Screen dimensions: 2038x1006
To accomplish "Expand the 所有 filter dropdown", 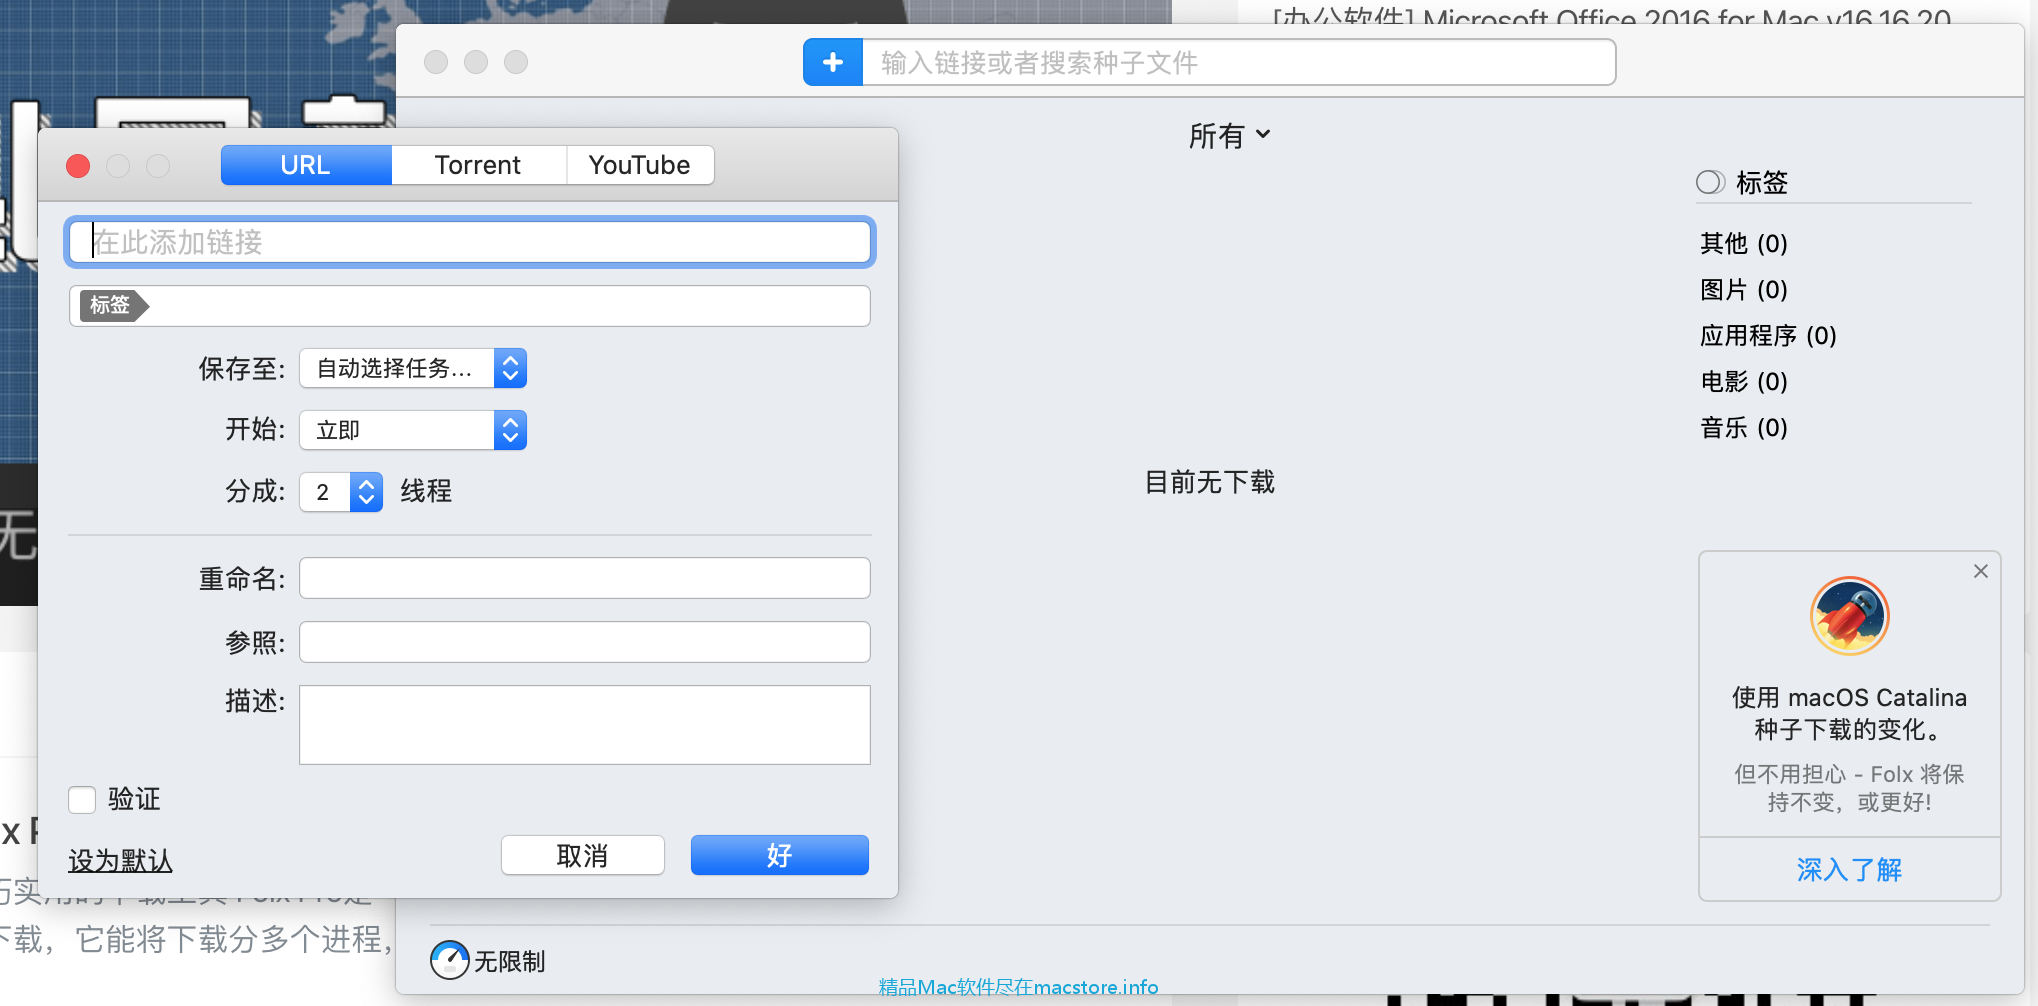I will [x=1229, y=135].
